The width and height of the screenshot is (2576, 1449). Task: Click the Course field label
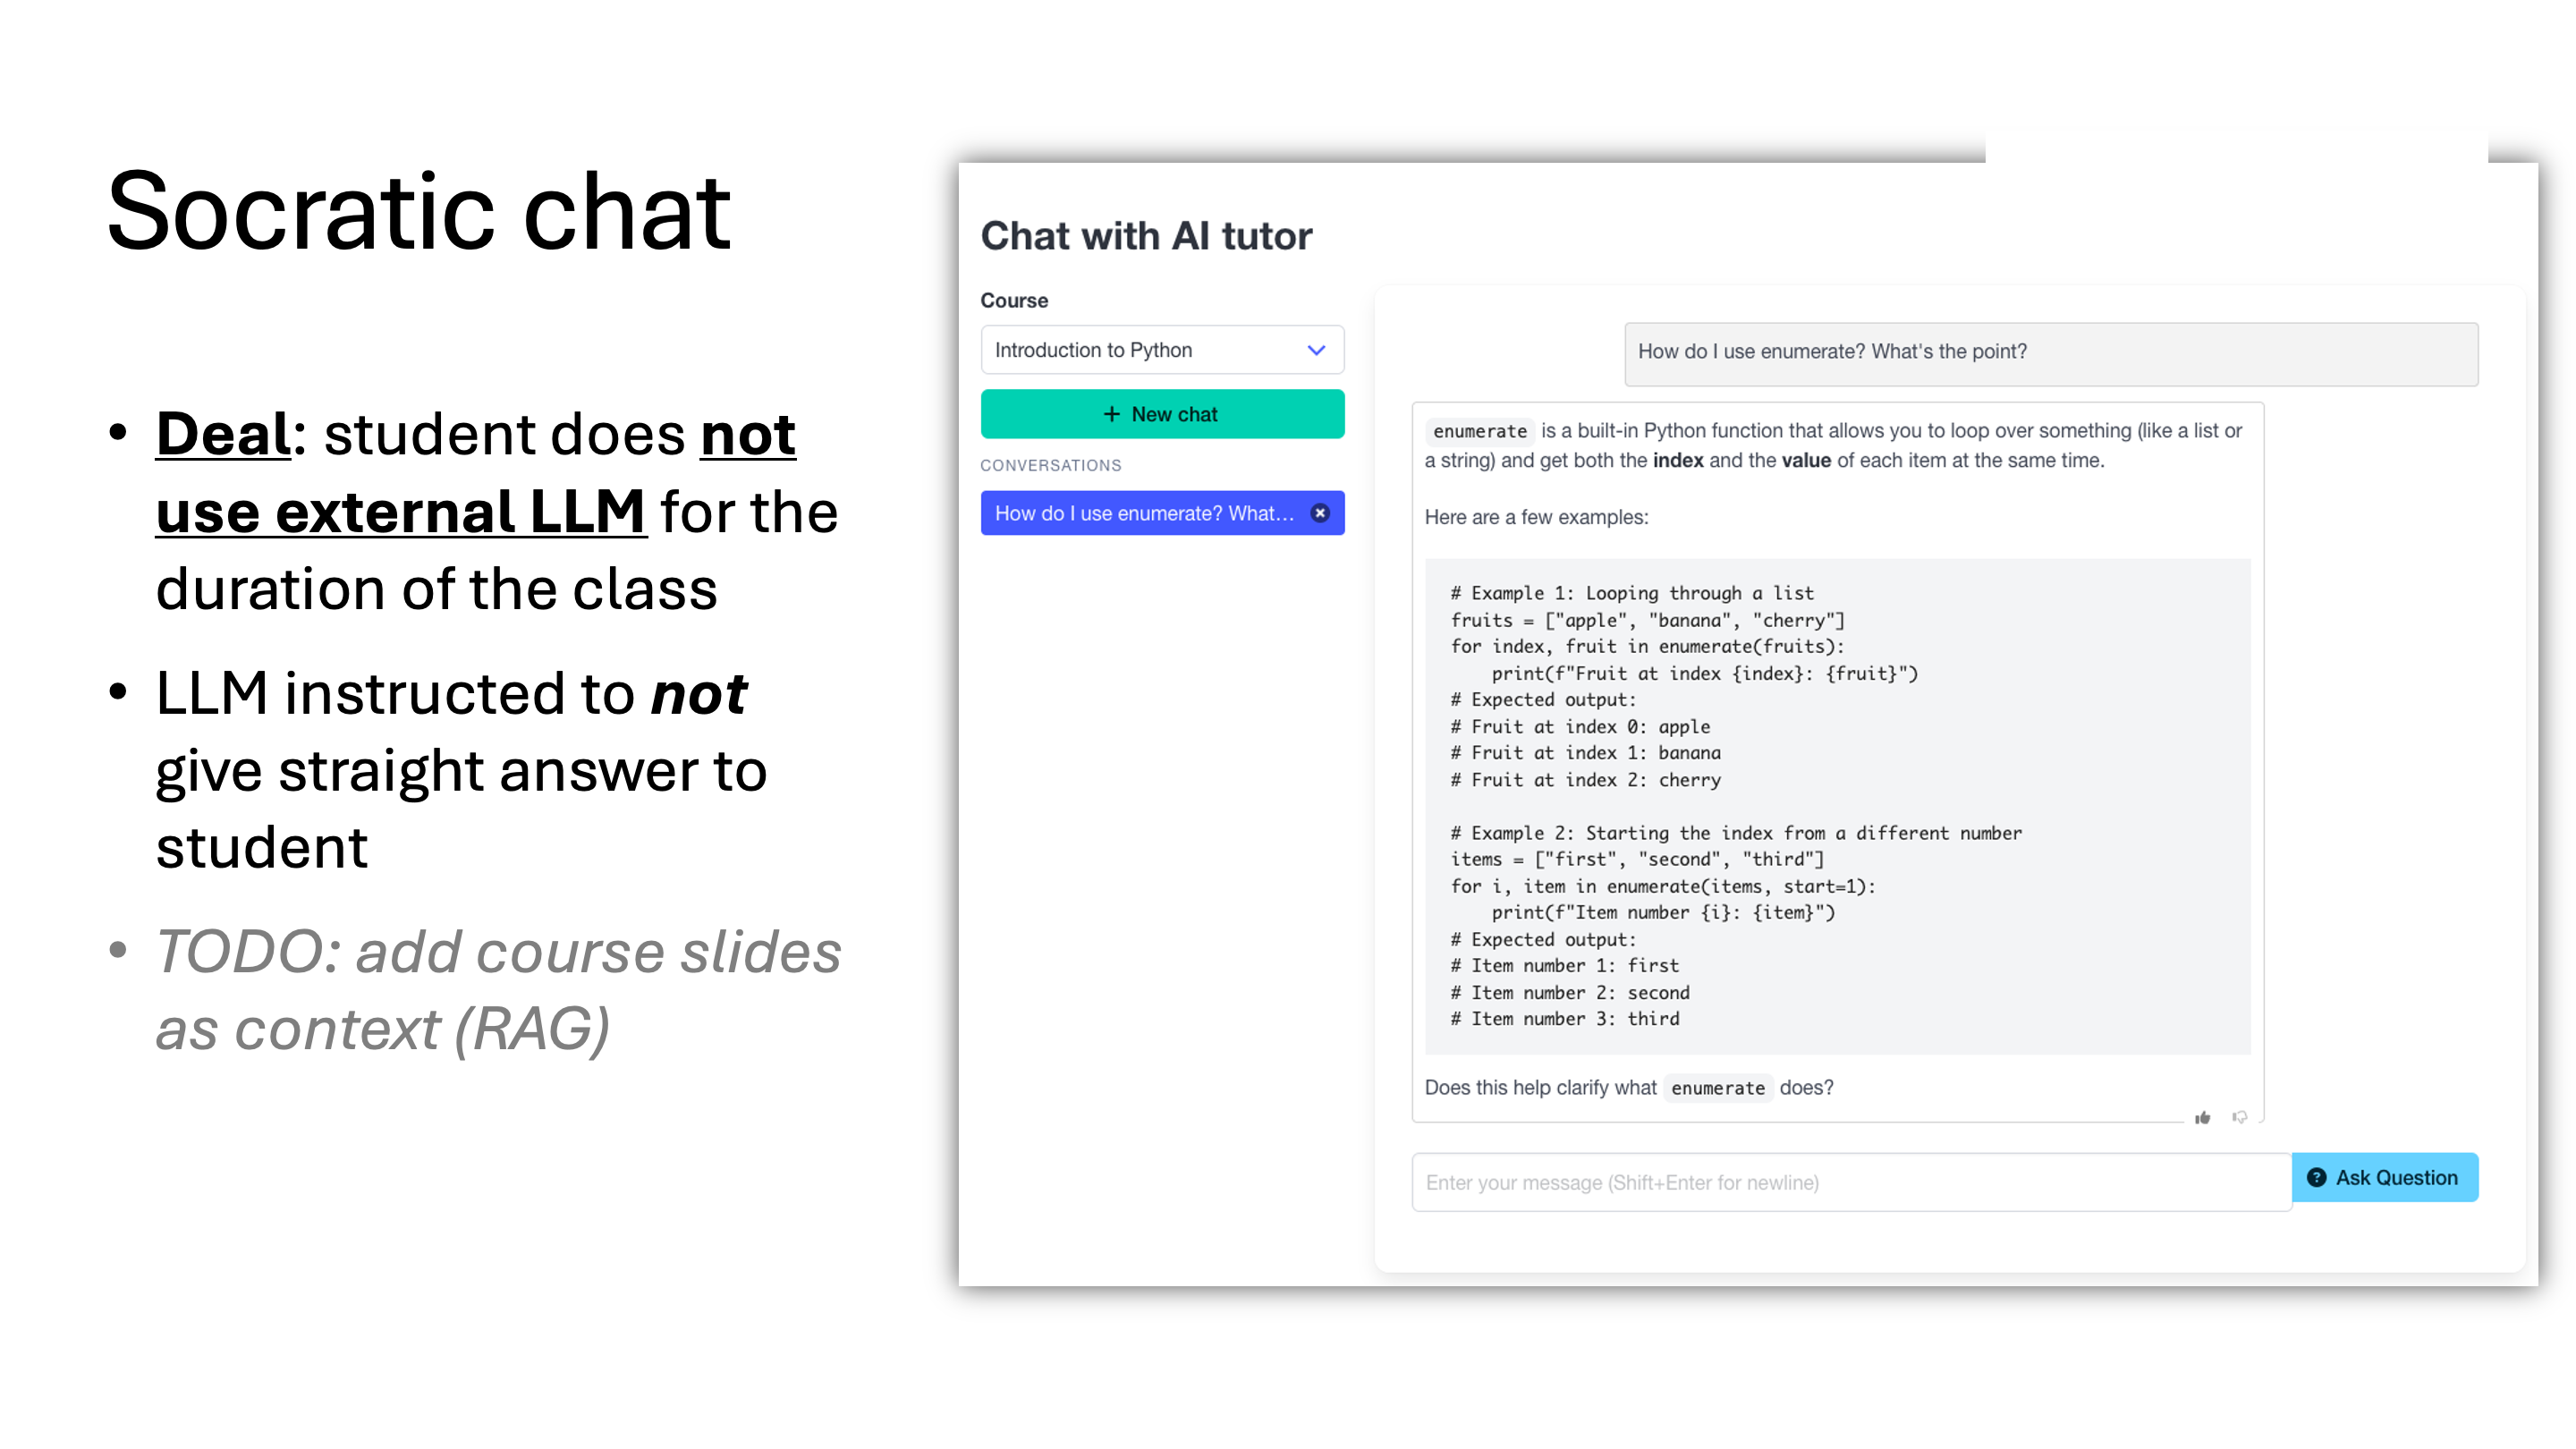1014,300
